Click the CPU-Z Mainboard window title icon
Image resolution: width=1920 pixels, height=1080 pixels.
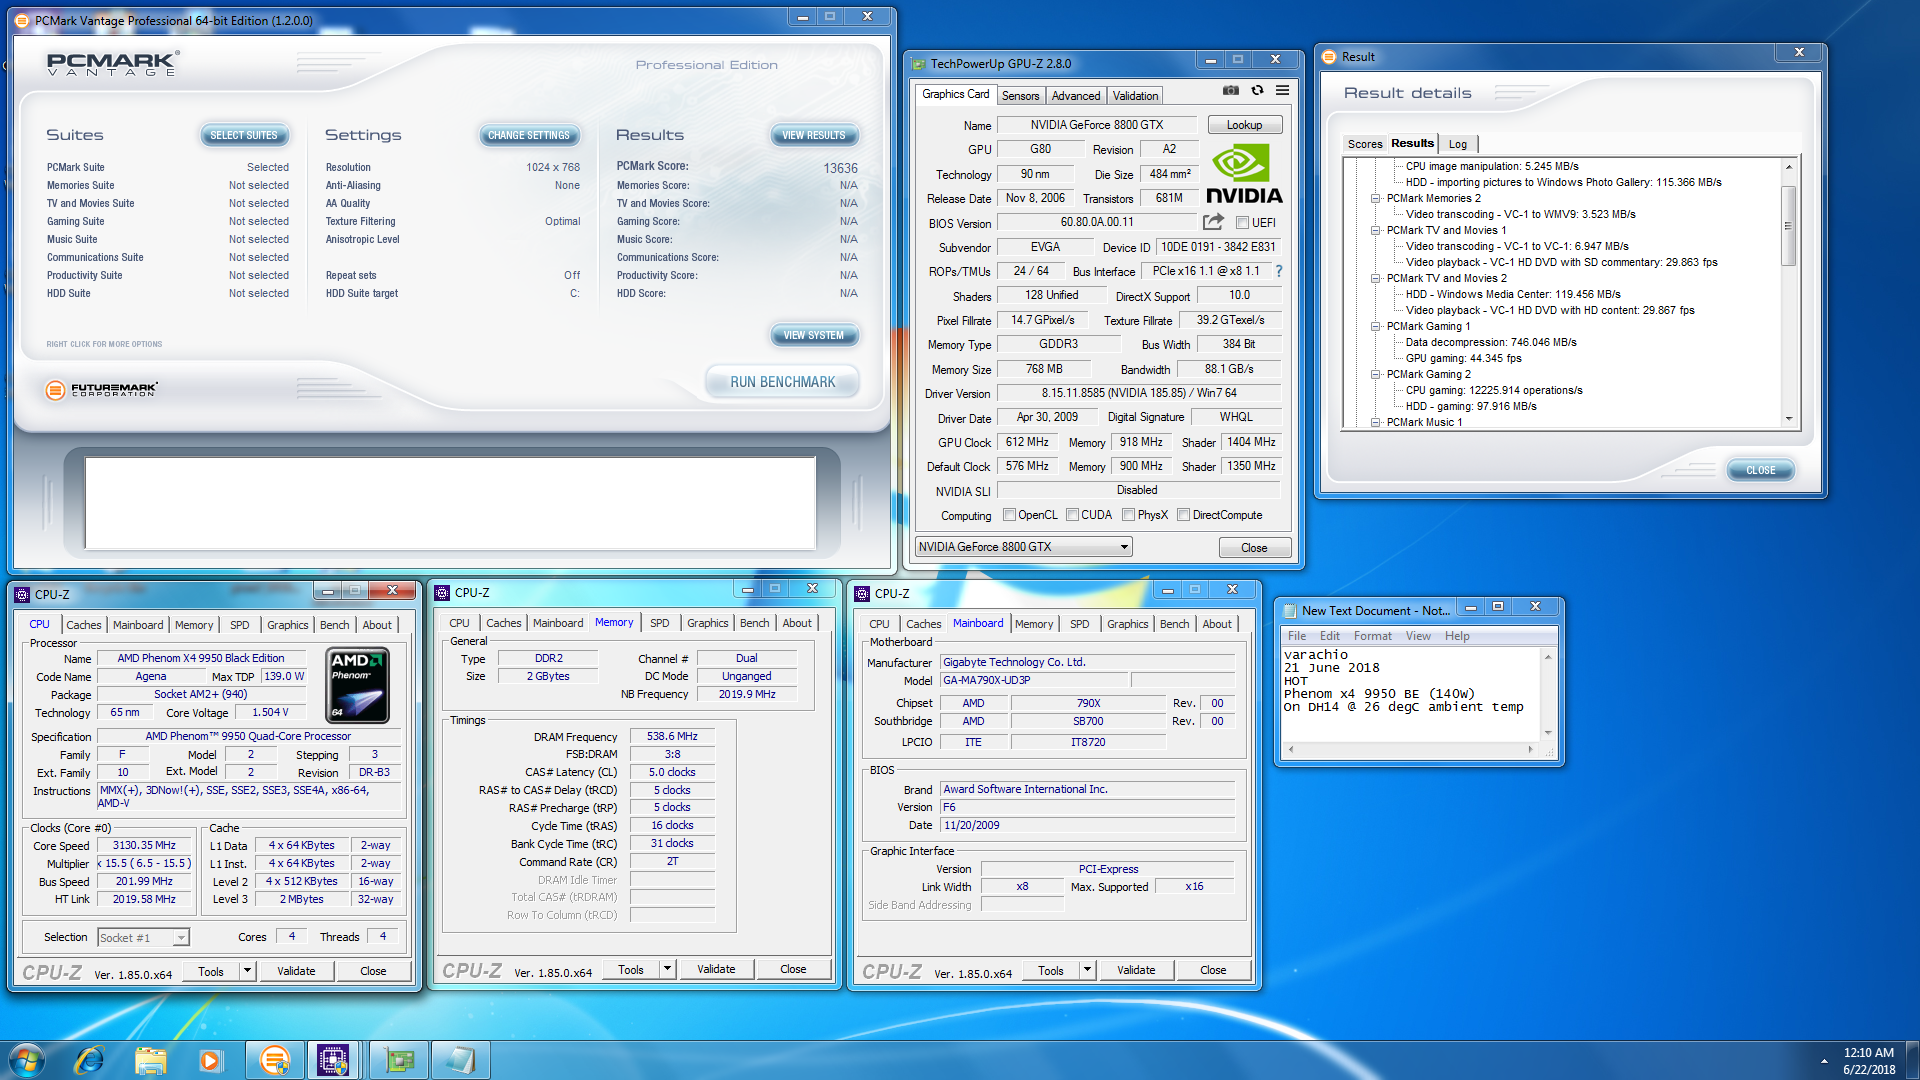point(862,593)
